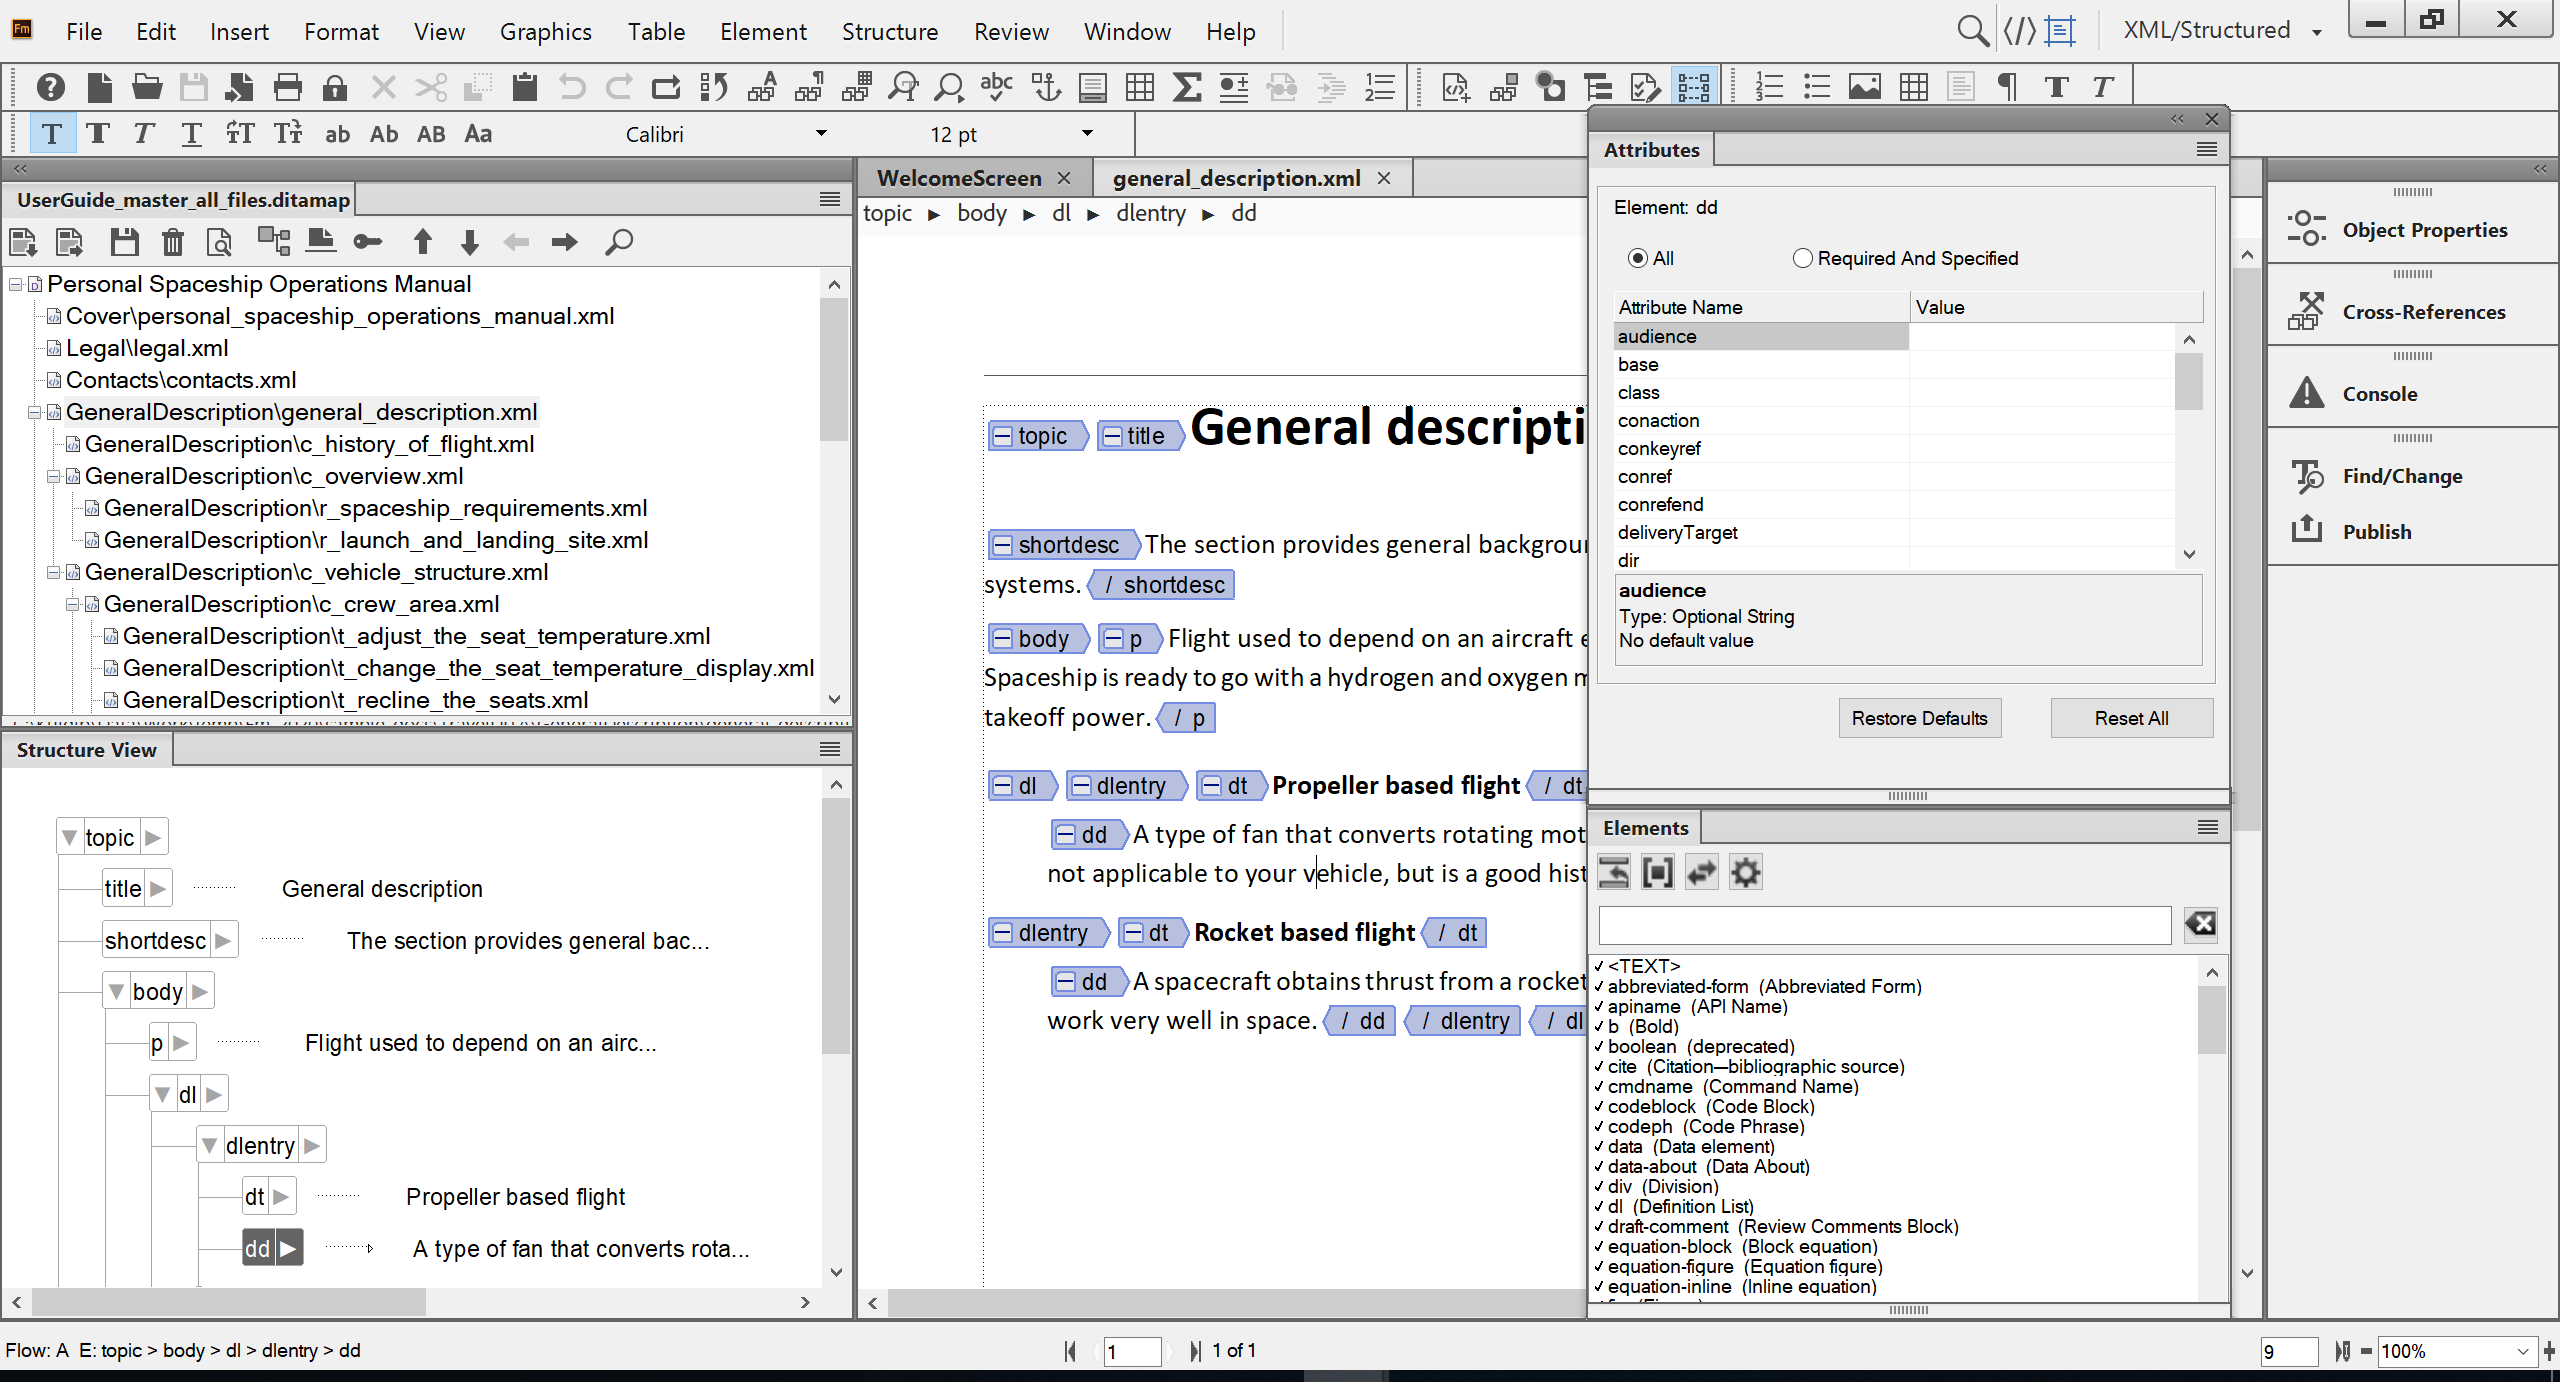Run spell check with the abc icon
This screenshot has height=1382, width=2560.
tap(995, 87)
